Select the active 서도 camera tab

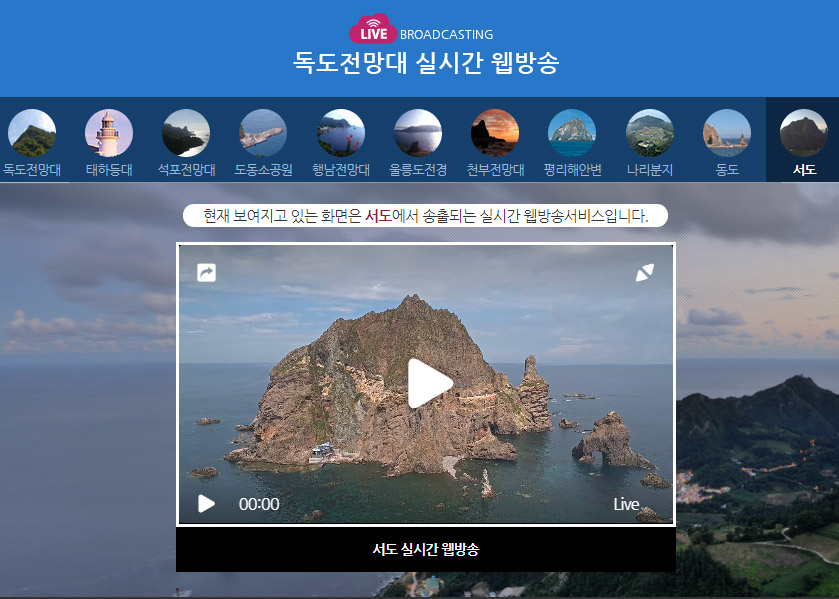(803, 139)
